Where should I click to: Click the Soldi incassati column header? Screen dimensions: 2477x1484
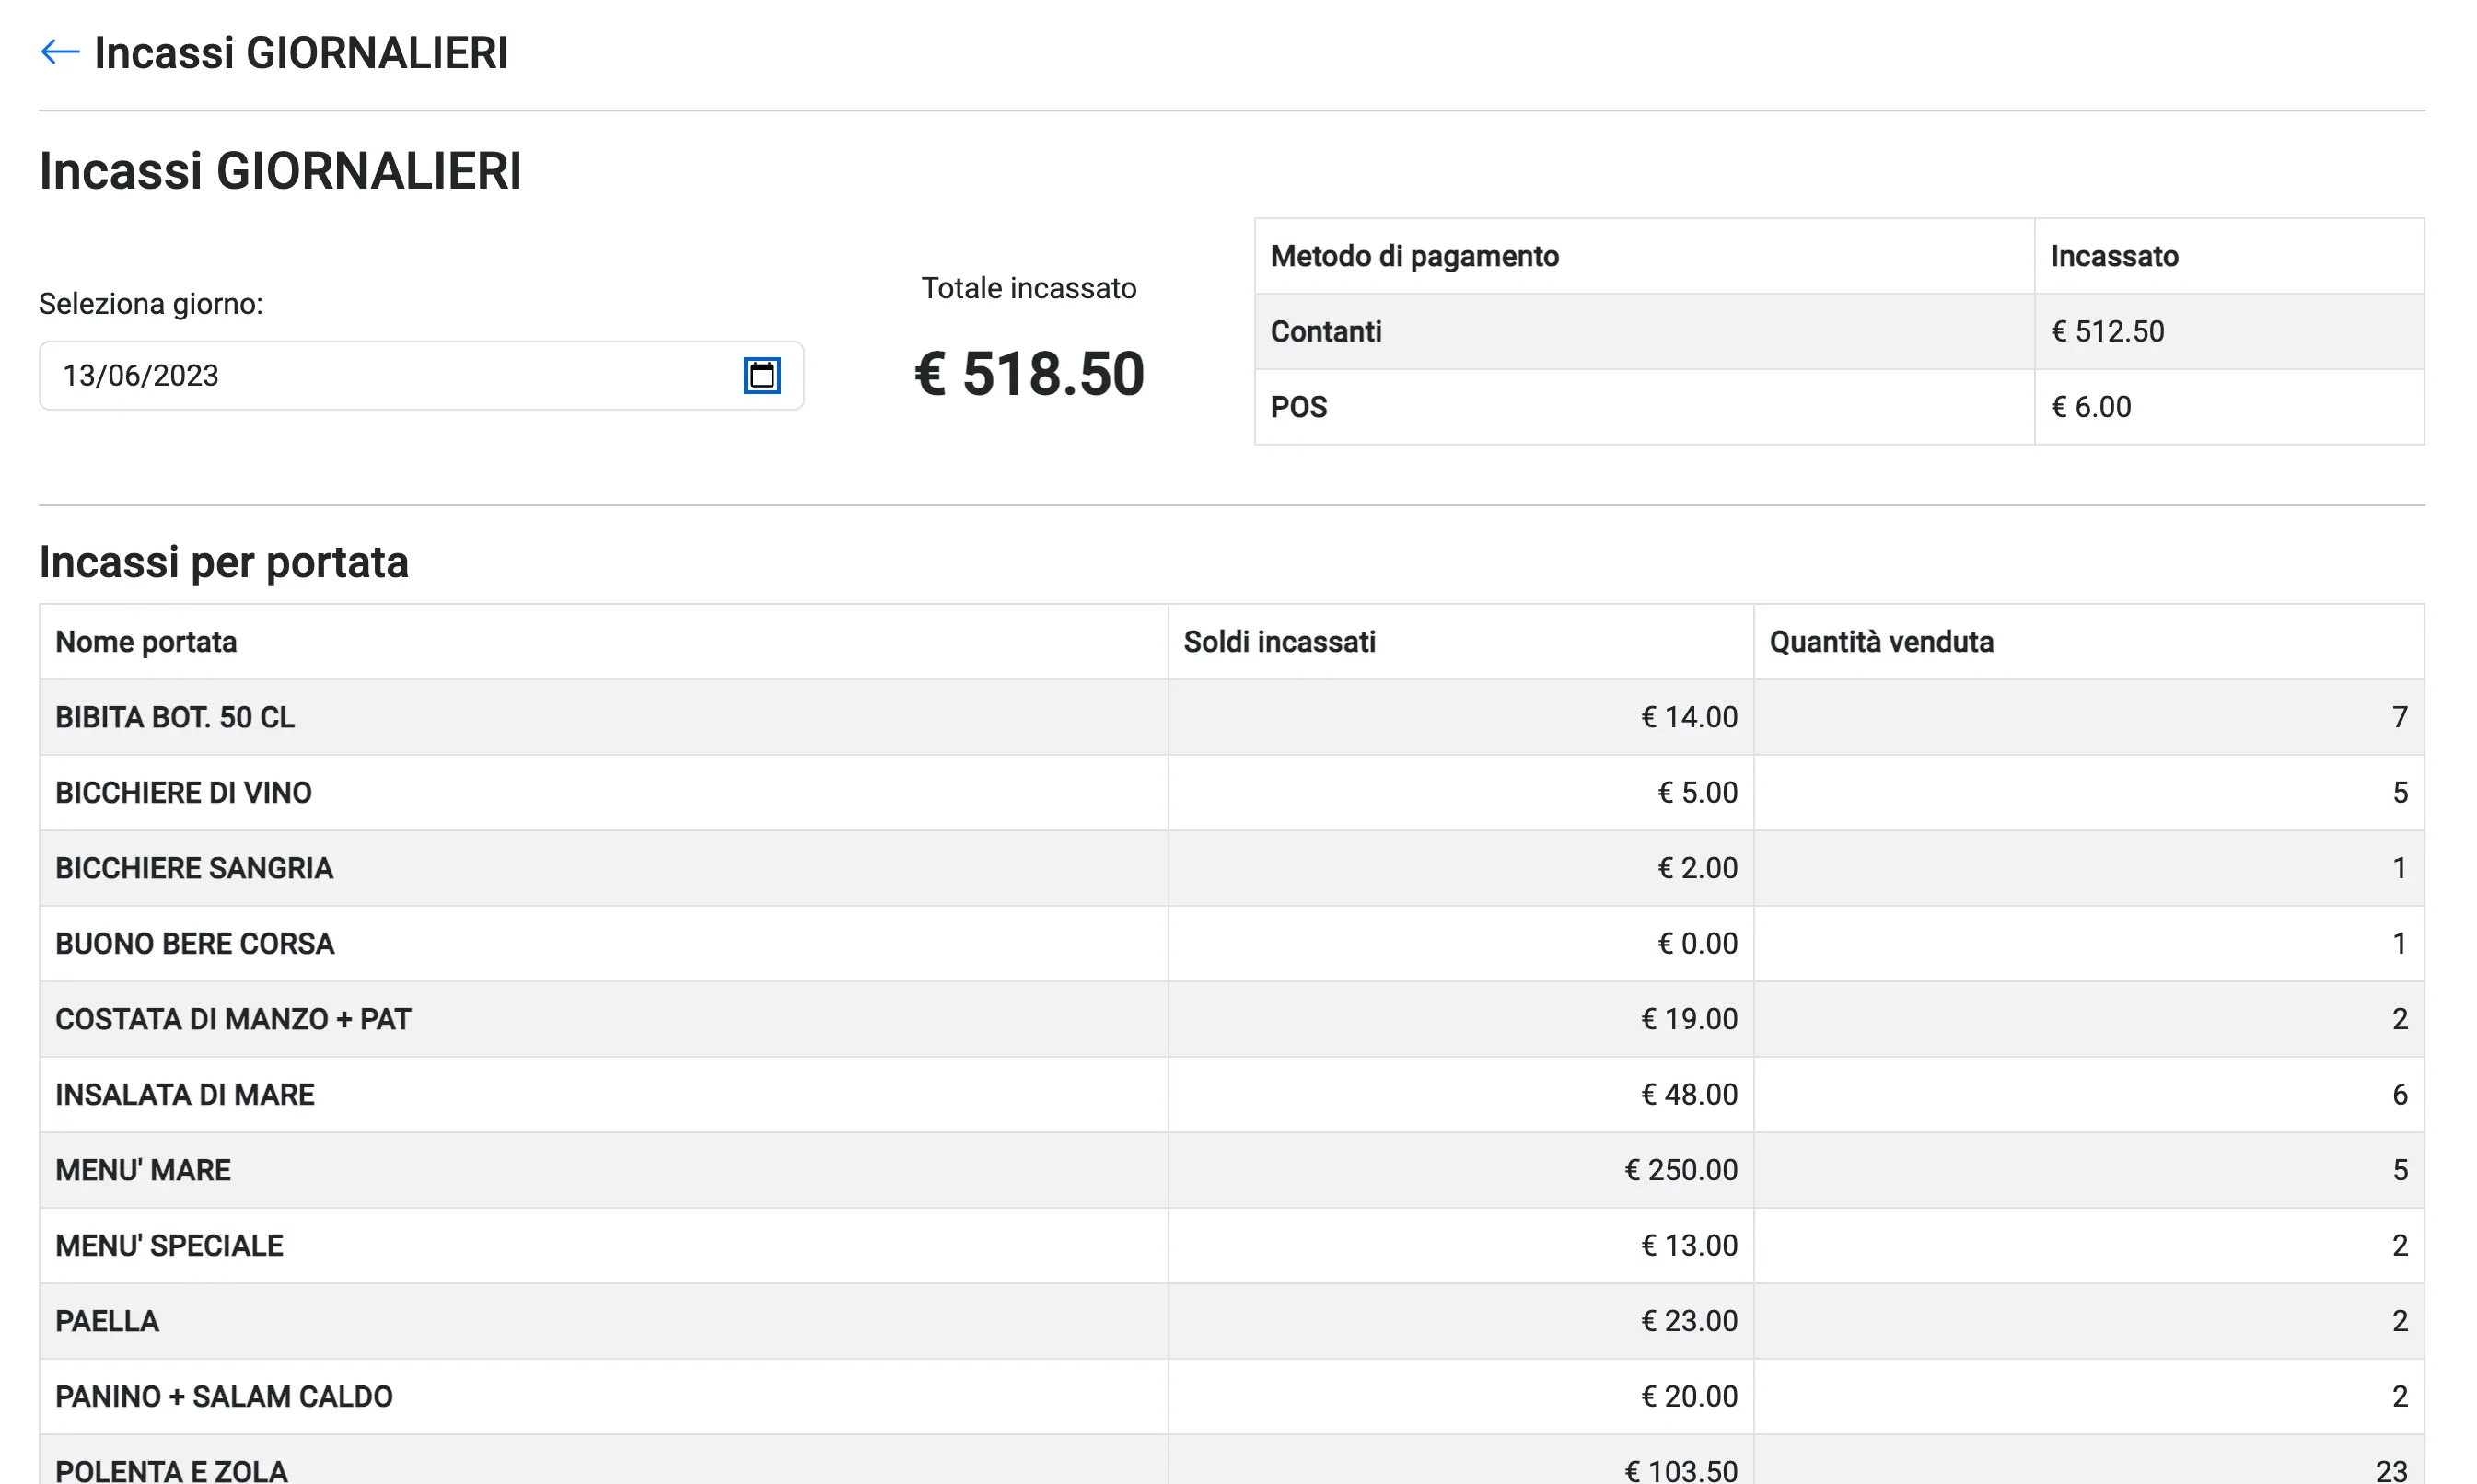(x=1279, y=642)
